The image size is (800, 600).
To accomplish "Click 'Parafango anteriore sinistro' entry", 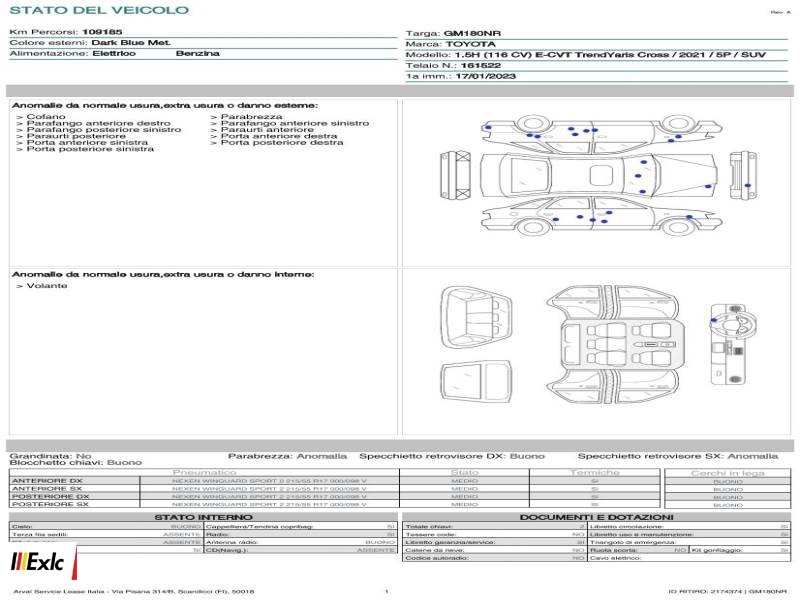I will pos(294,123).
